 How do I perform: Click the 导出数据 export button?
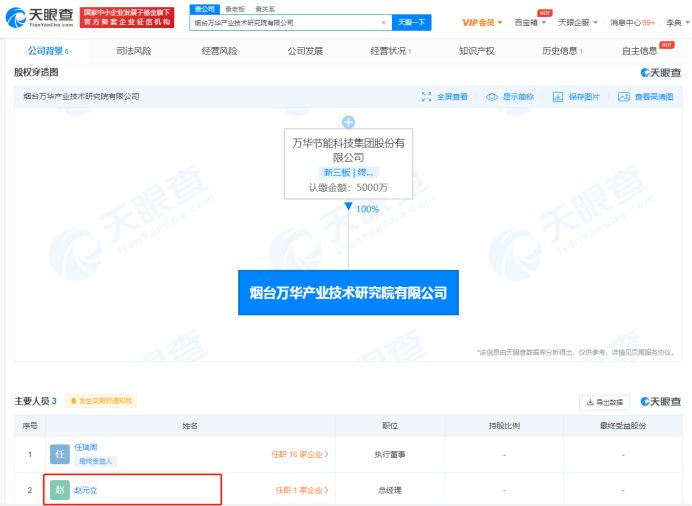(x=604, y=402)
